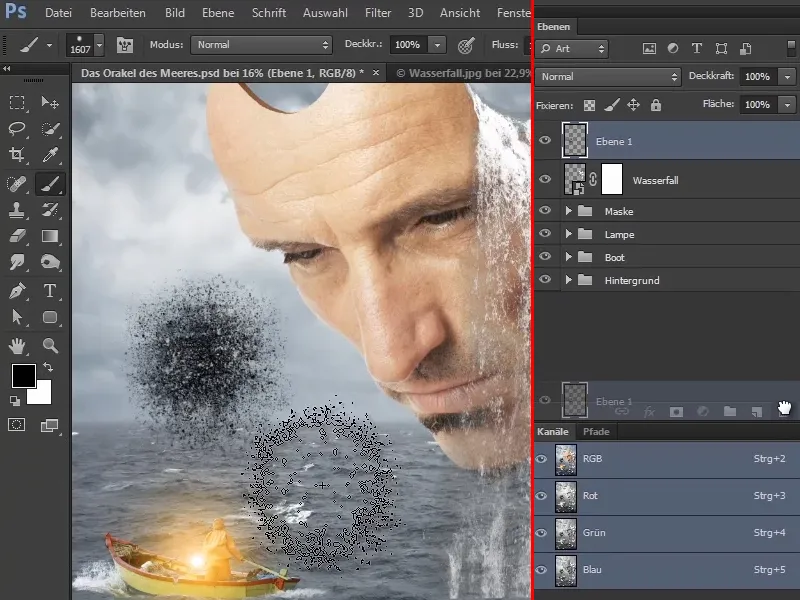Select the Rounded Rectangle shape tool
The height and width of the screenshot is (600, 800).
[49, 317]
